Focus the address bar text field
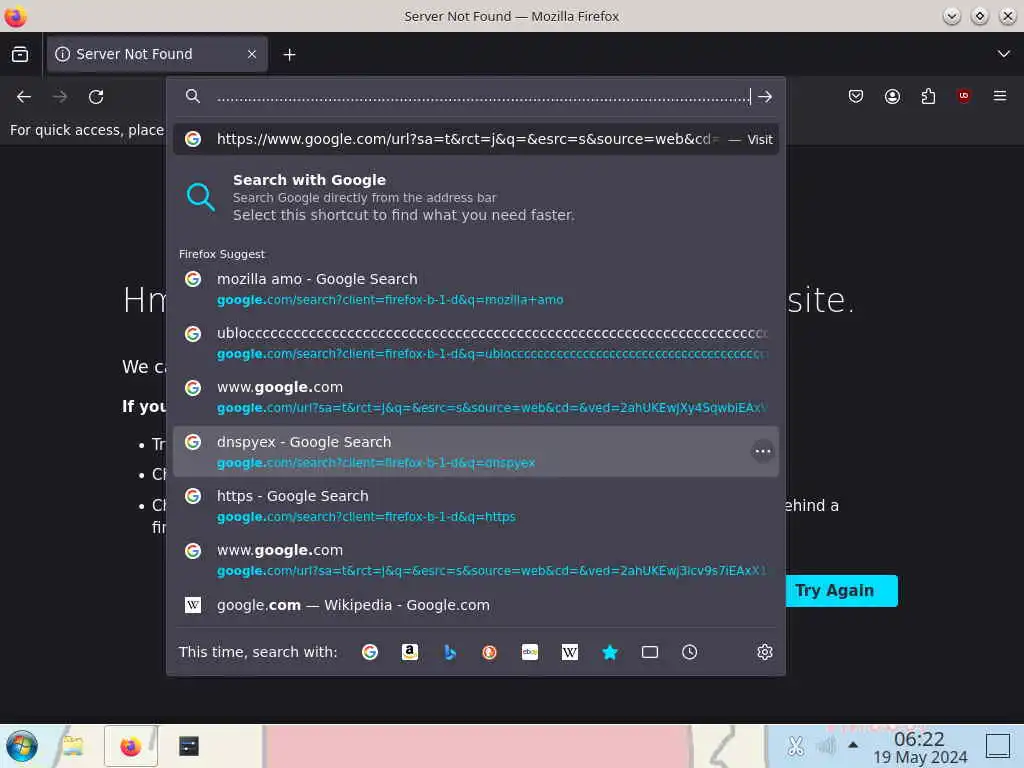 point(483,97)
